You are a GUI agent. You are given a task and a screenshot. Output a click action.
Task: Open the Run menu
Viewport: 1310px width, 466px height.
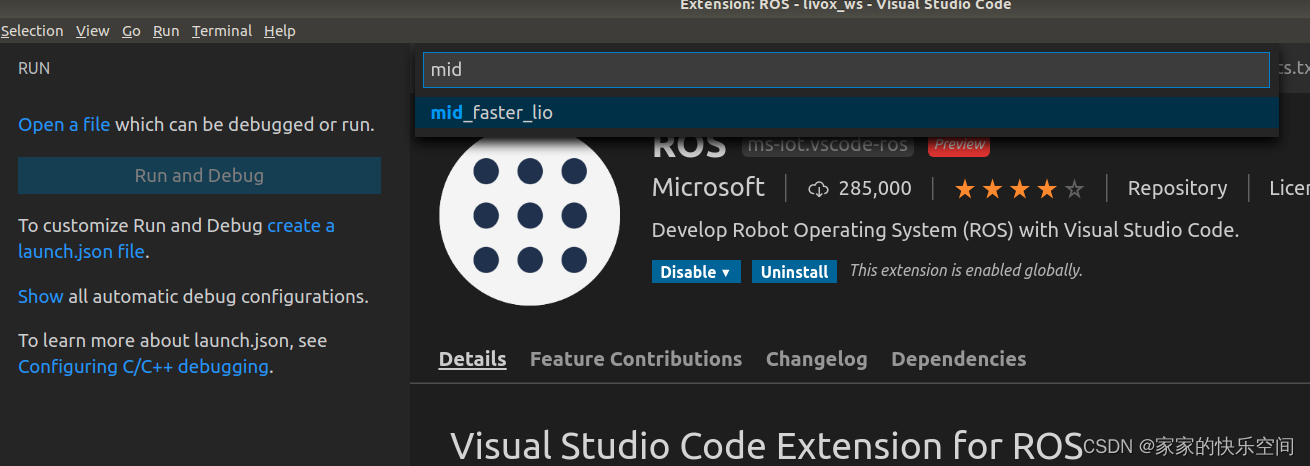[166, 31]
